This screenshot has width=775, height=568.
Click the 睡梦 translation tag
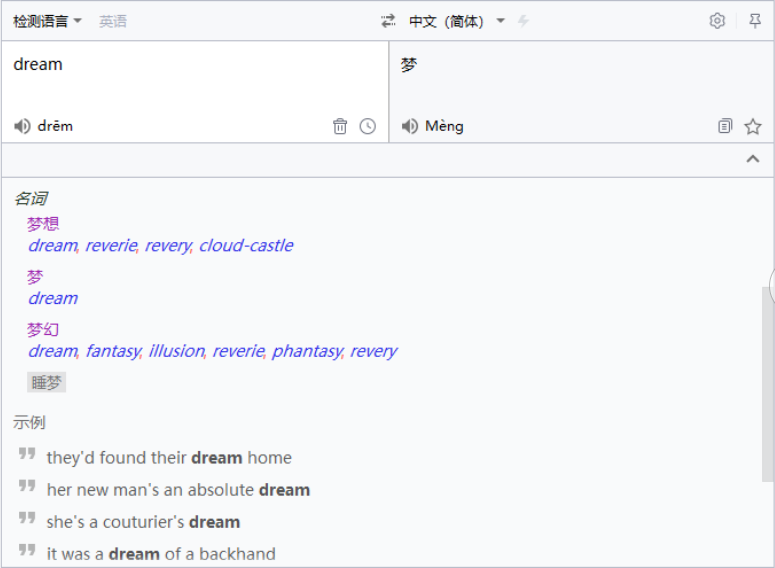pos(46,382)
